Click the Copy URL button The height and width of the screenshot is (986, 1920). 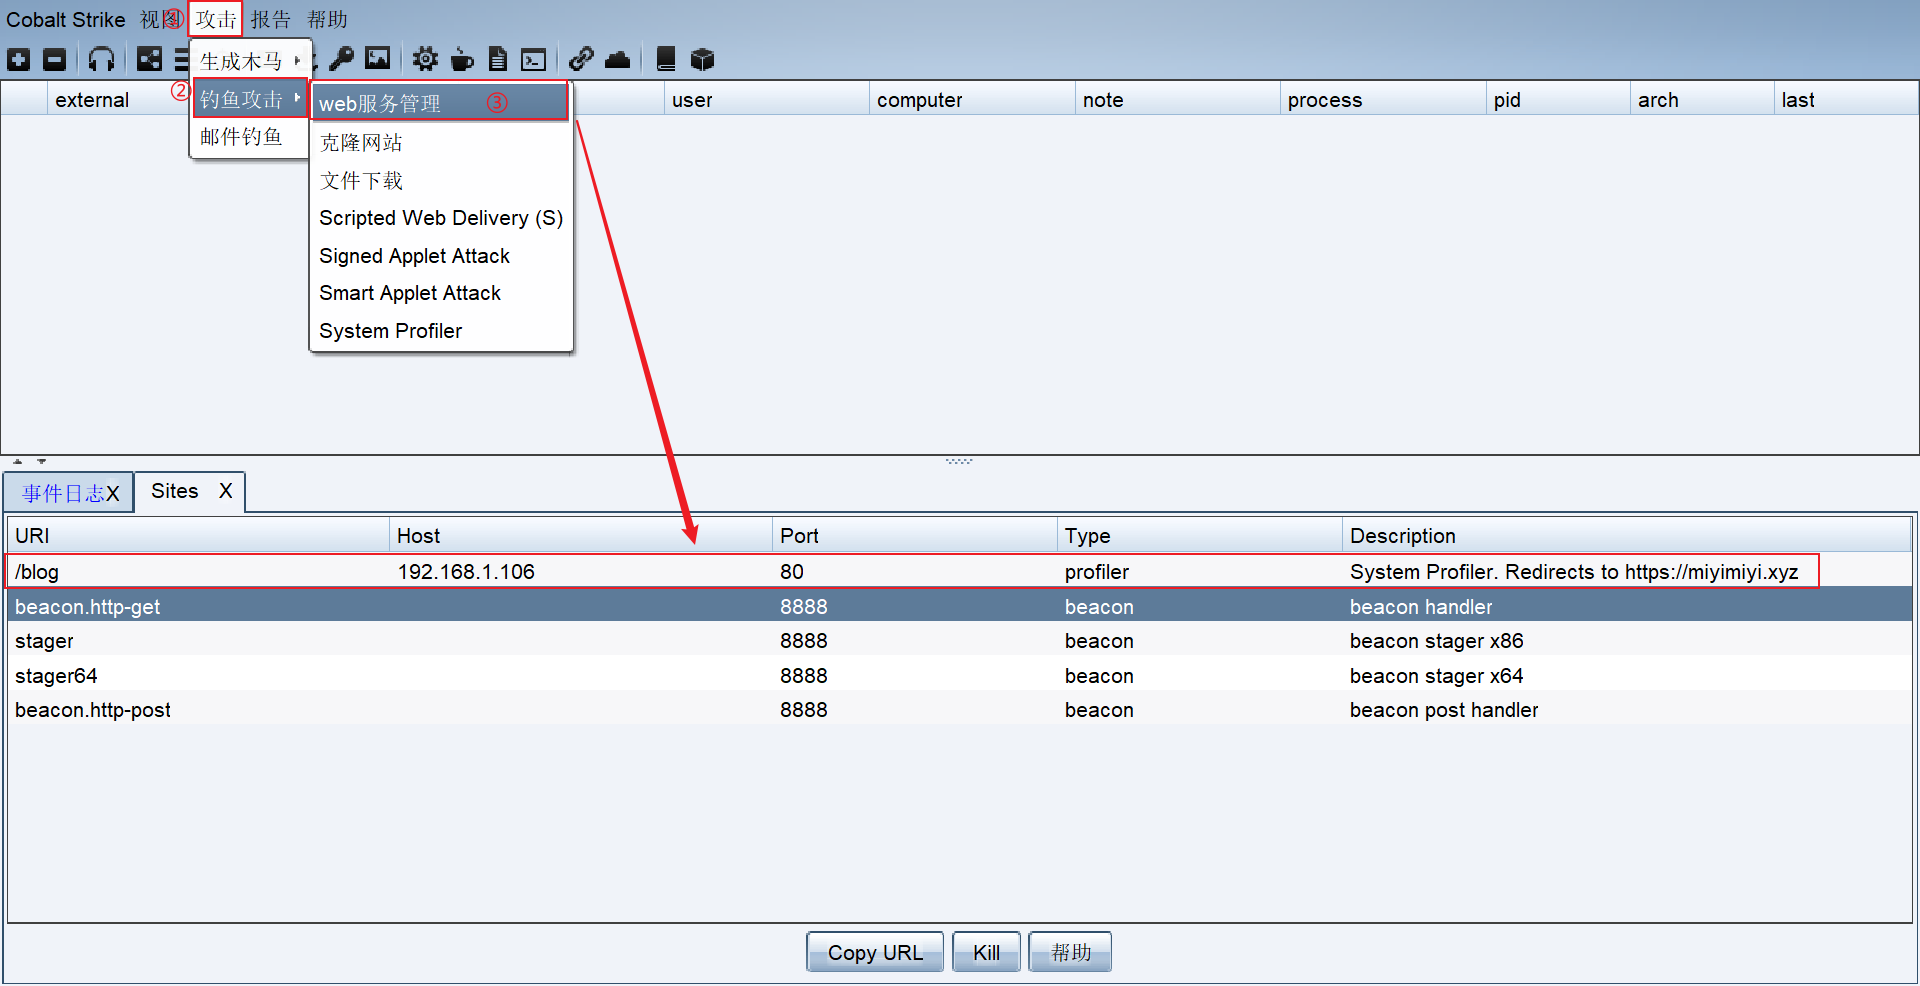875,953
